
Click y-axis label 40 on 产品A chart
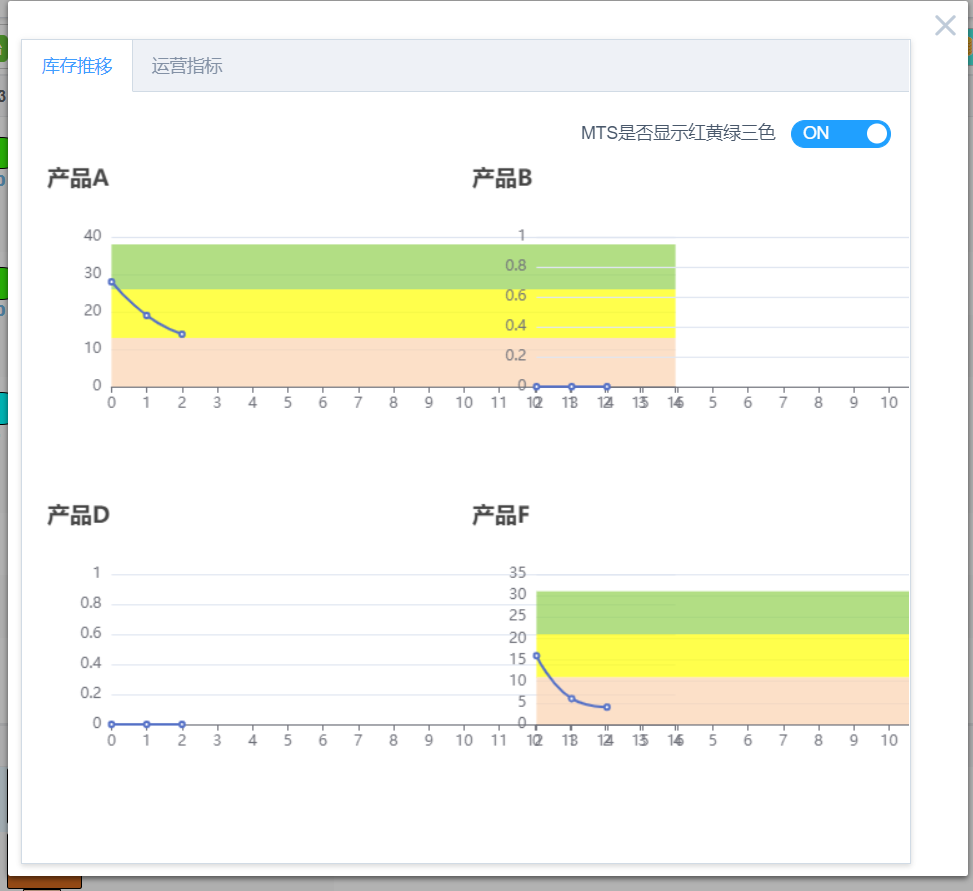(92, 236)
